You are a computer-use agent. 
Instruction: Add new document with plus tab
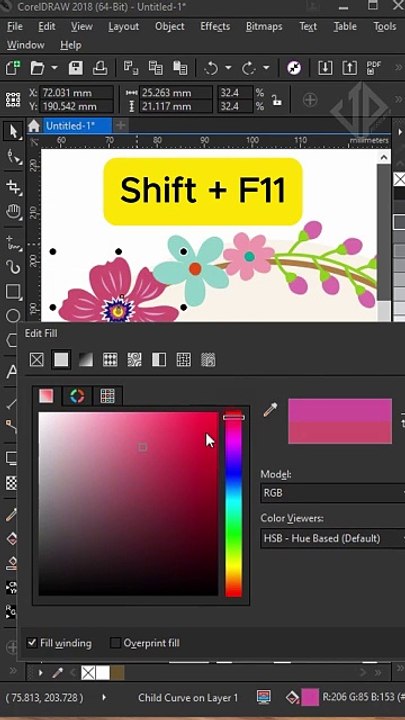click(120, 125)
